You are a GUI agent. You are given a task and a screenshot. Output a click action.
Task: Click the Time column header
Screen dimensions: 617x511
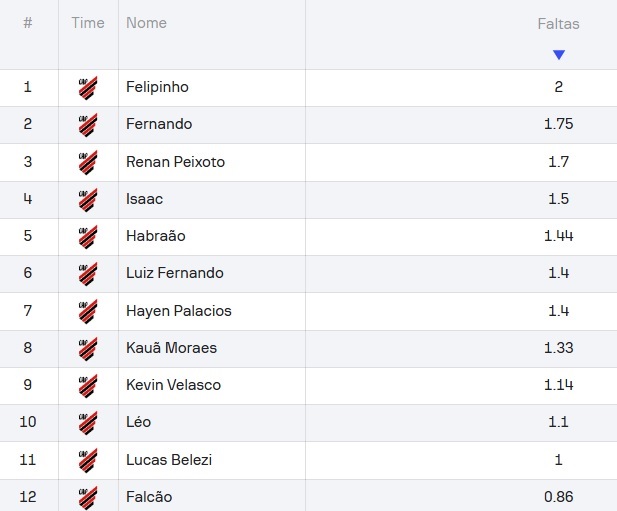tap(88, 23)
